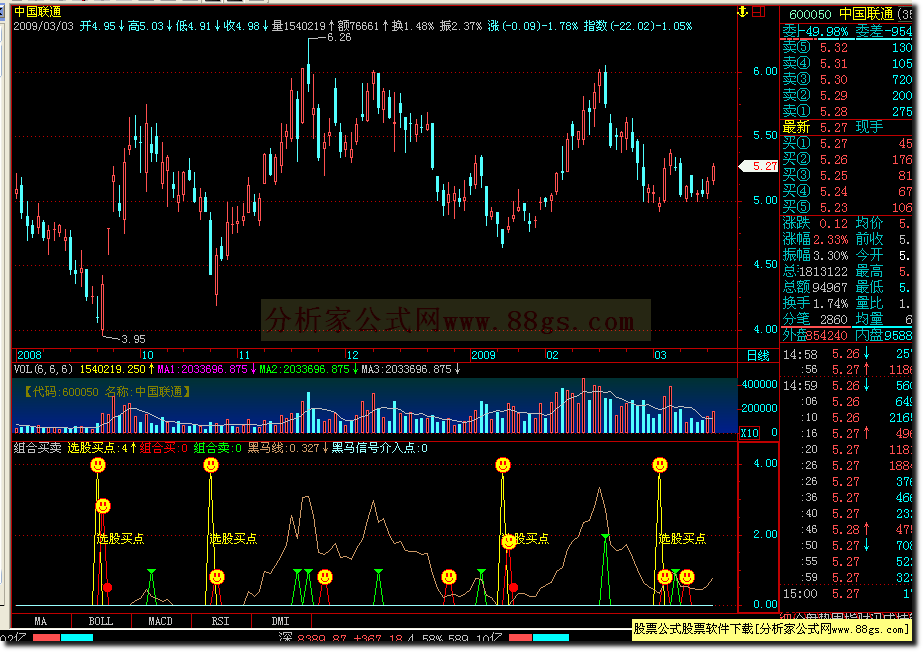Screen dimensions: 924x652
Task: Click the yellow anchor icon above the price axis
Action: click(742, 11)
